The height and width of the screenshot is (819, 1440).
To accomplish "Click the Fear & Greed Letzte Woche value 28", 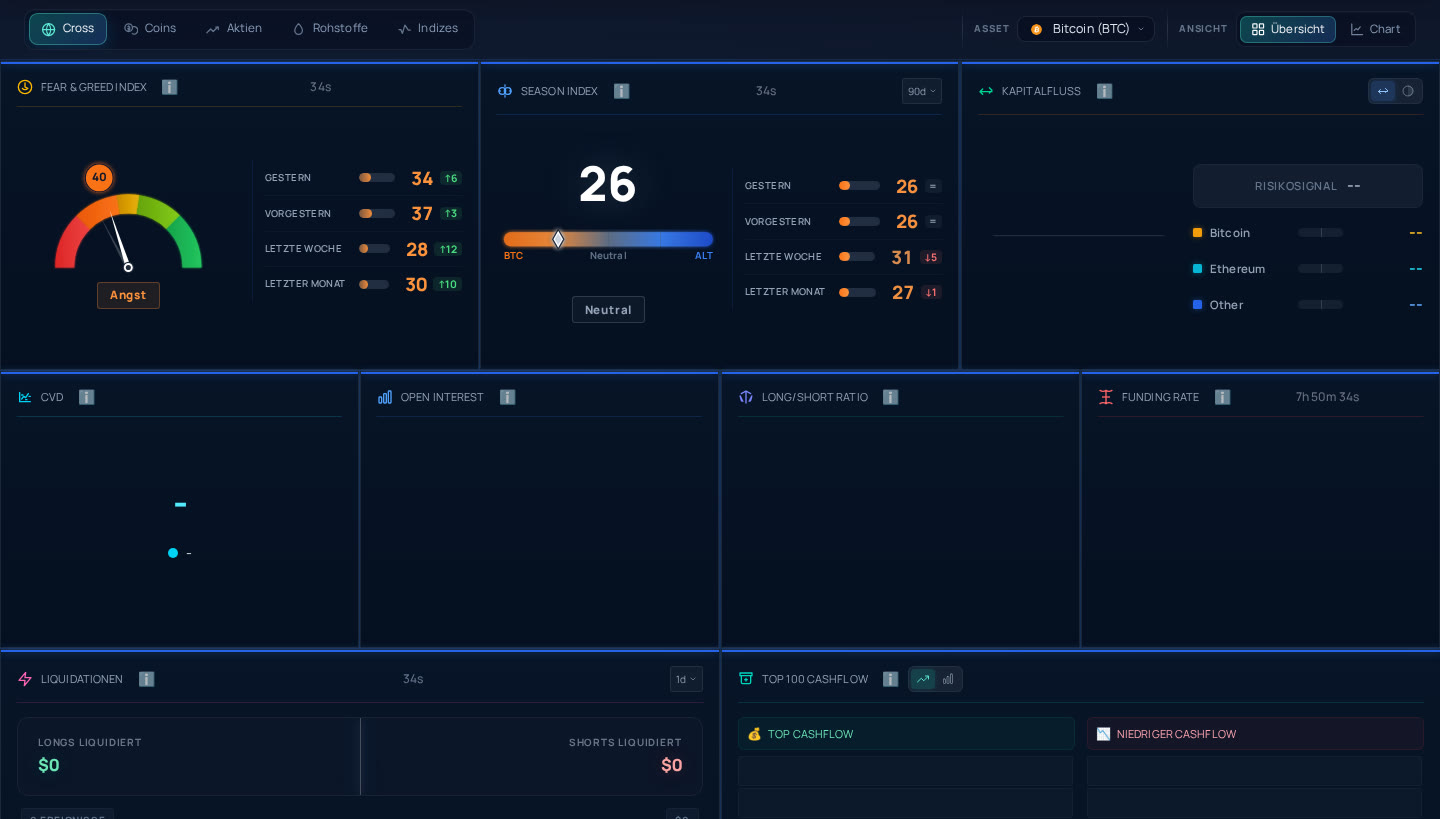I will [x=417, y=249].
